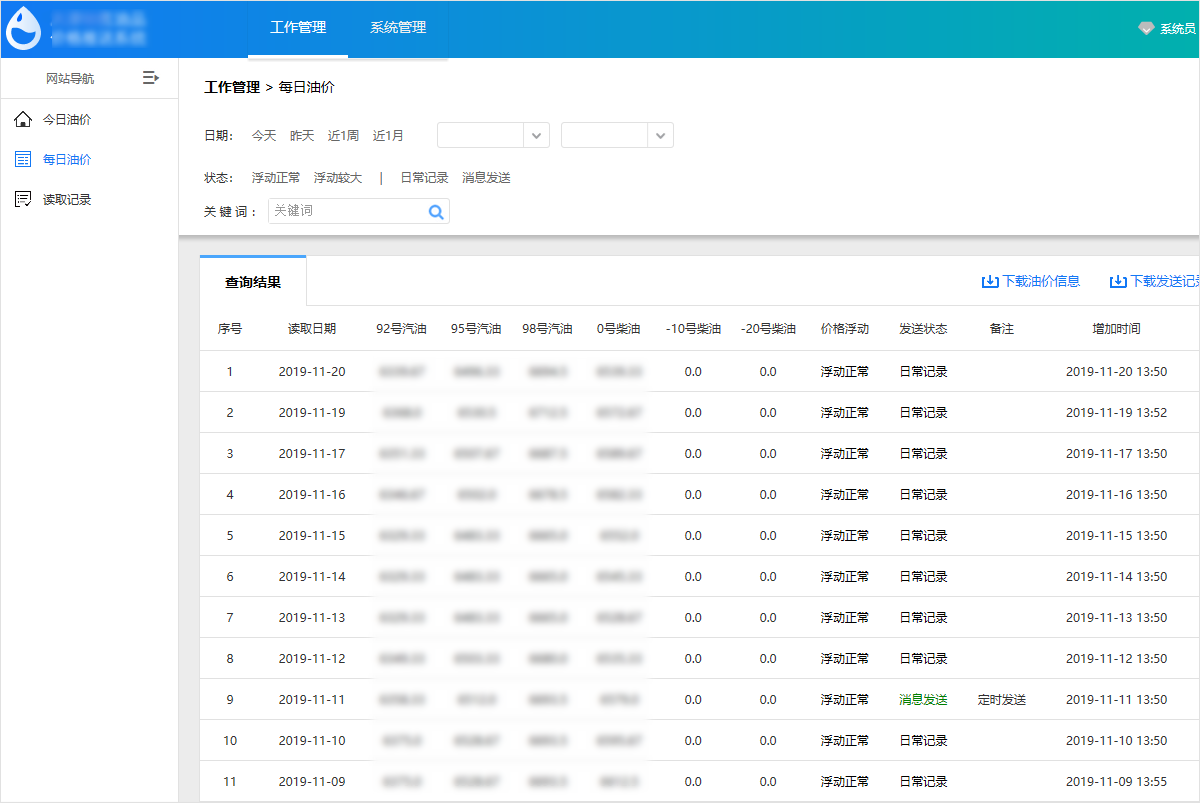
Task: Select the 2019-11-14 date cell
Action: 312,577
